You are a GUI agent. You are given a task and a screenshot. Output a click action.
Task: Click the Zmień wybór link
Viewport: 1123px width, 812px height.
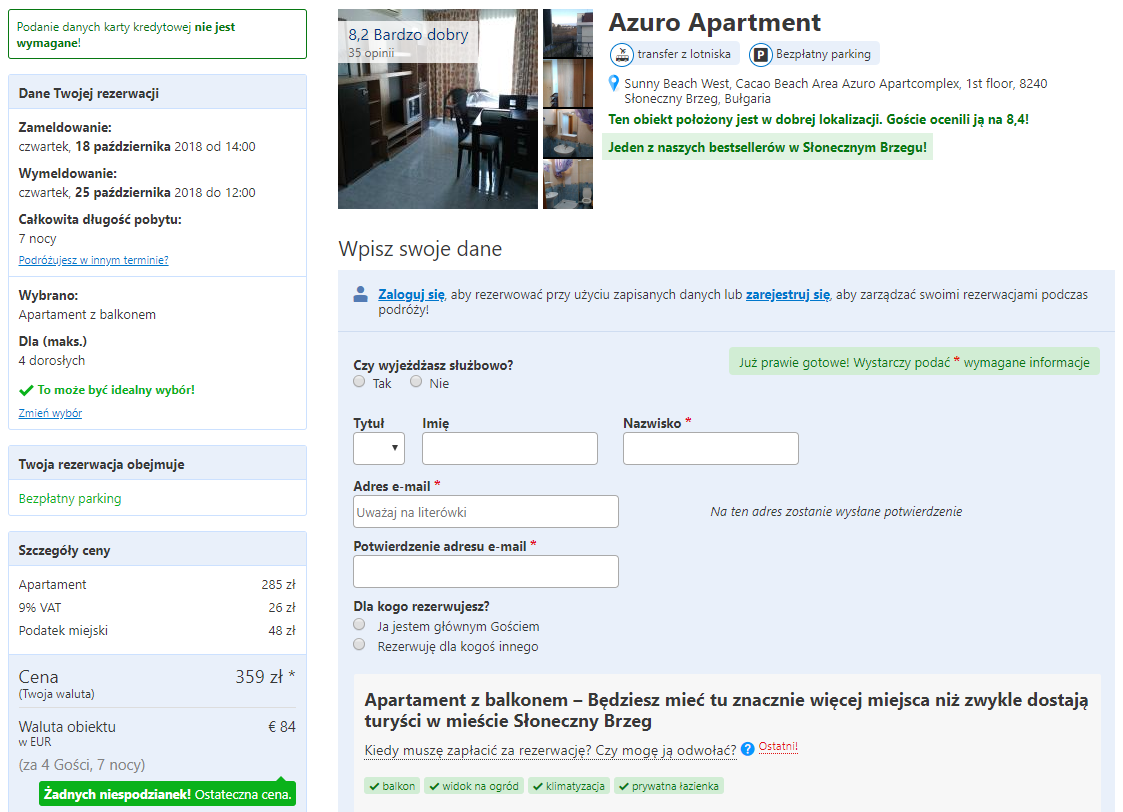click(50, 413)
